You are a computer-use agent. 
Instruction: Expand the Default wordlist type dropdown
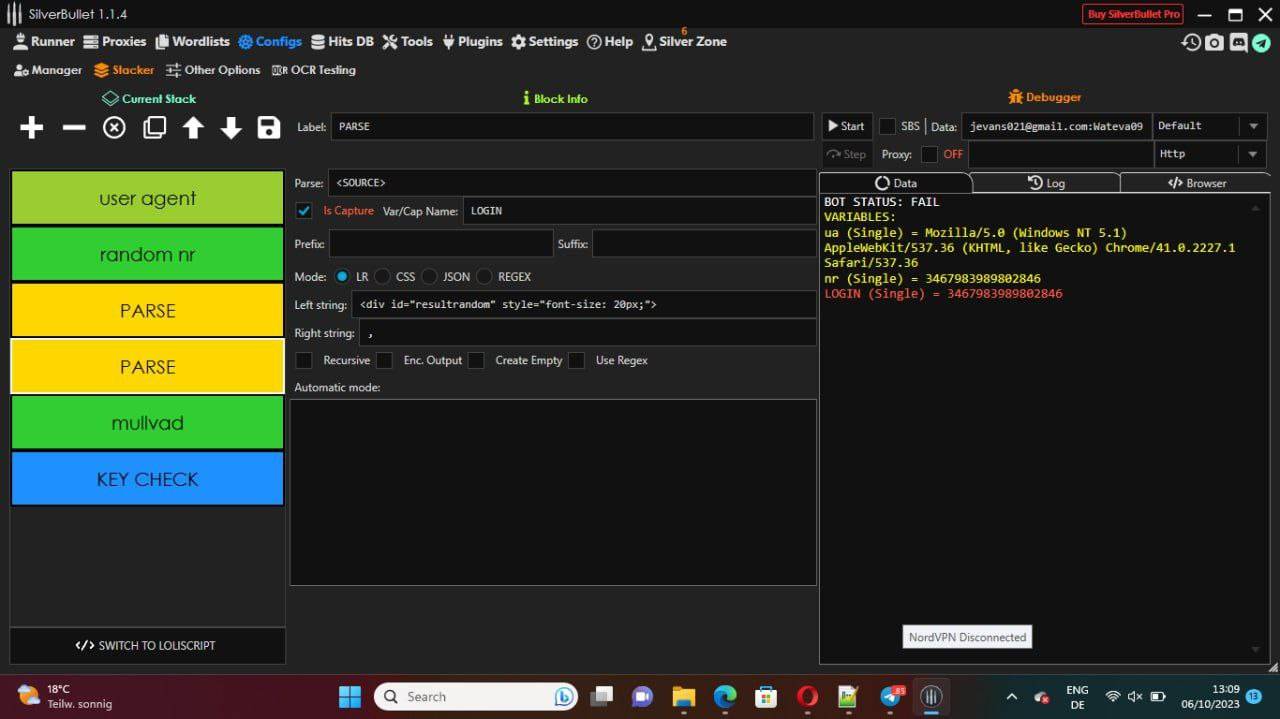(1252, 126)
